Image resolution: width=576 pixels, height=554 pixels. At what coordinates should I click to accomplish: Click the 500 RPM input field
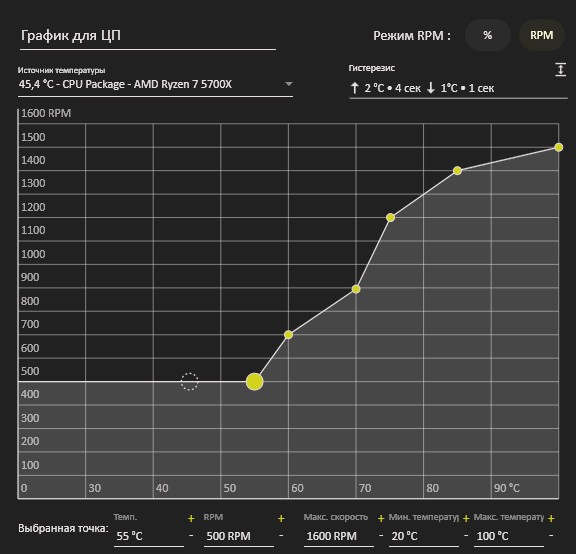(x=239, y=536)
